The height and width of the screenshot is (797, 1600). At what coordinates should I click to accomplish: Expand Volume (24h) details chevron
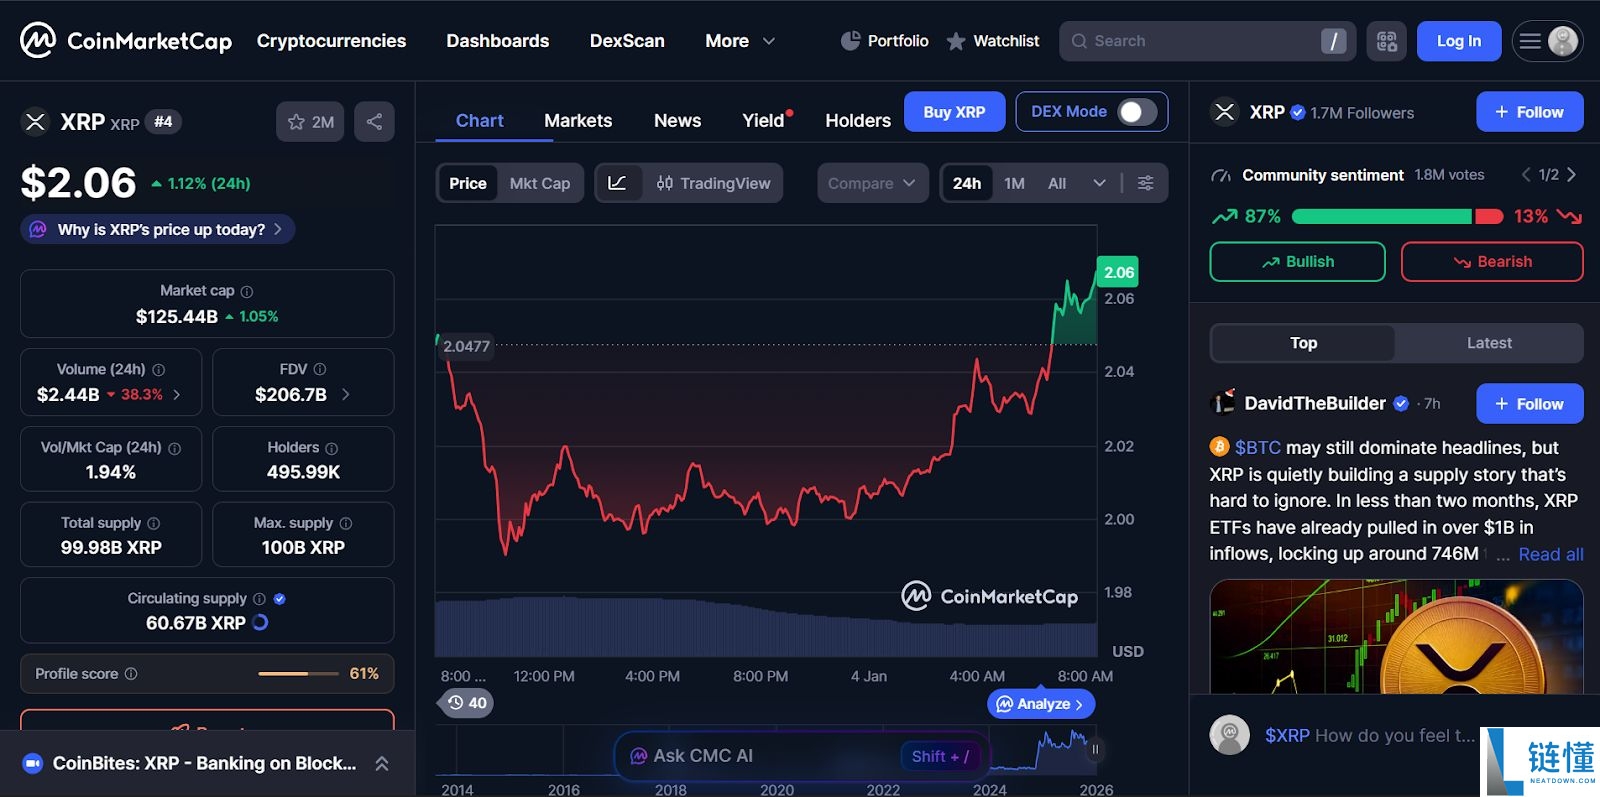(x=177, y=395)
